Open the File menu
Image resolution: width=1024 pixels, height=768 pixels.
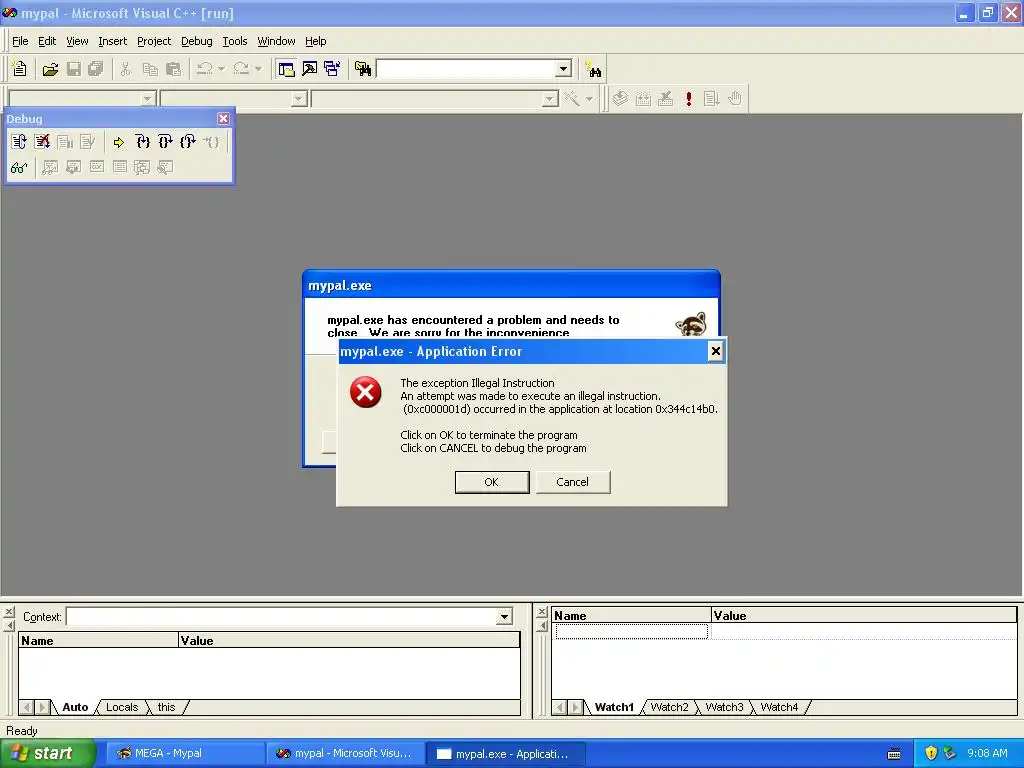(20, 41)
